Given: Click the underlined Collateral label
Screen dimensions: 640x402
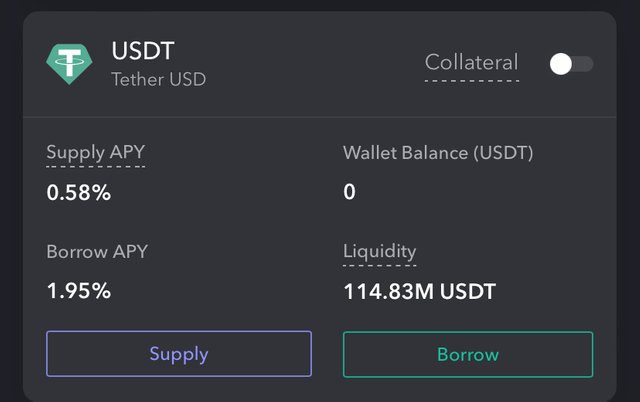Looking at the screenshot, I should 472,62.
